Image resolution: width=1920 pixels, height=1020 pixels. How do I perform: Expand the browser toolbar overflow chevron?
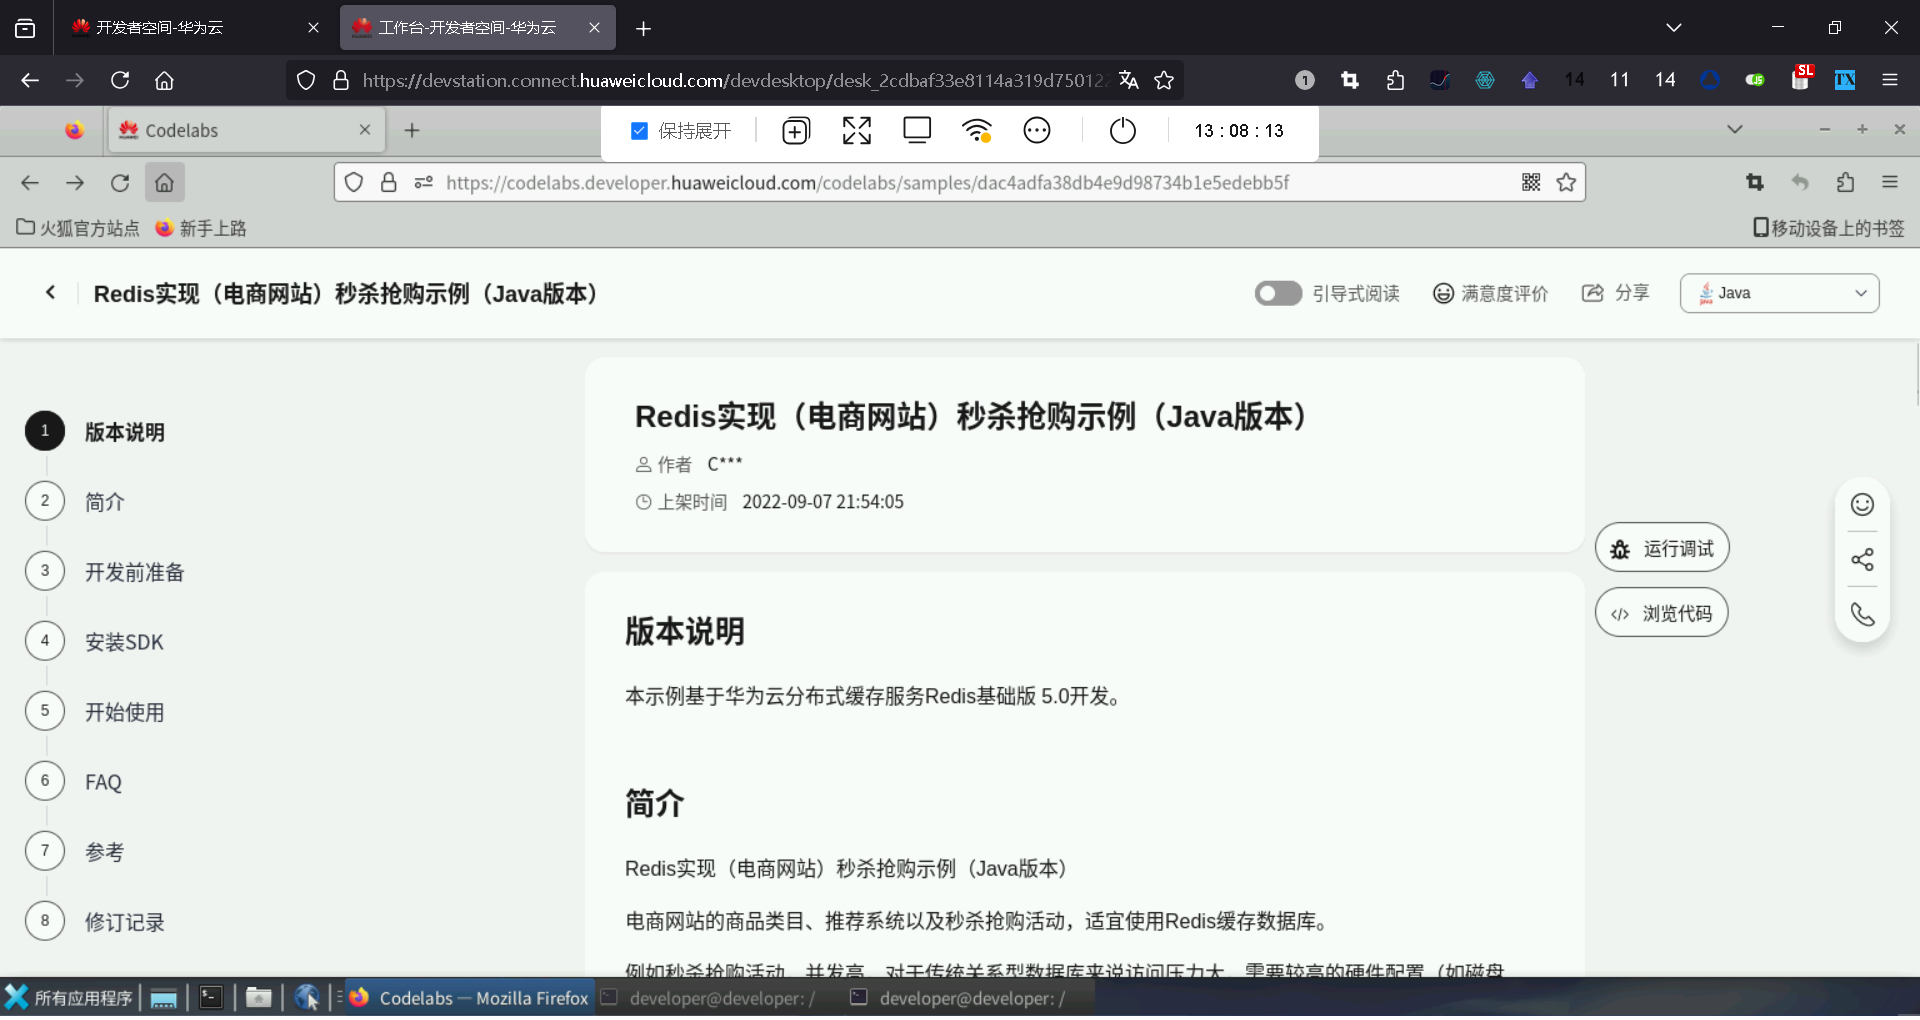coord(1674,27)
